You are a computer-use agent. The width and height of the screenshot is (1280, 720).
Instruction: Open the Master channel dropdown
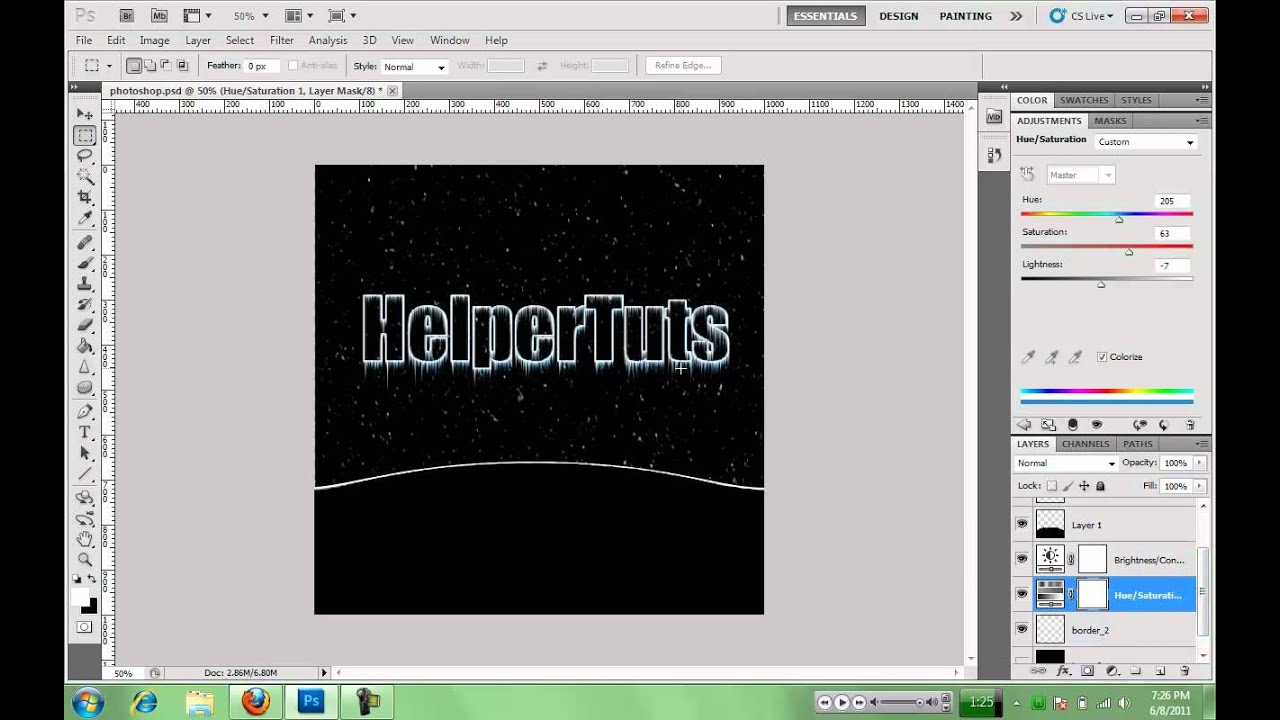pyautogui.click(x=1080, y=175)
